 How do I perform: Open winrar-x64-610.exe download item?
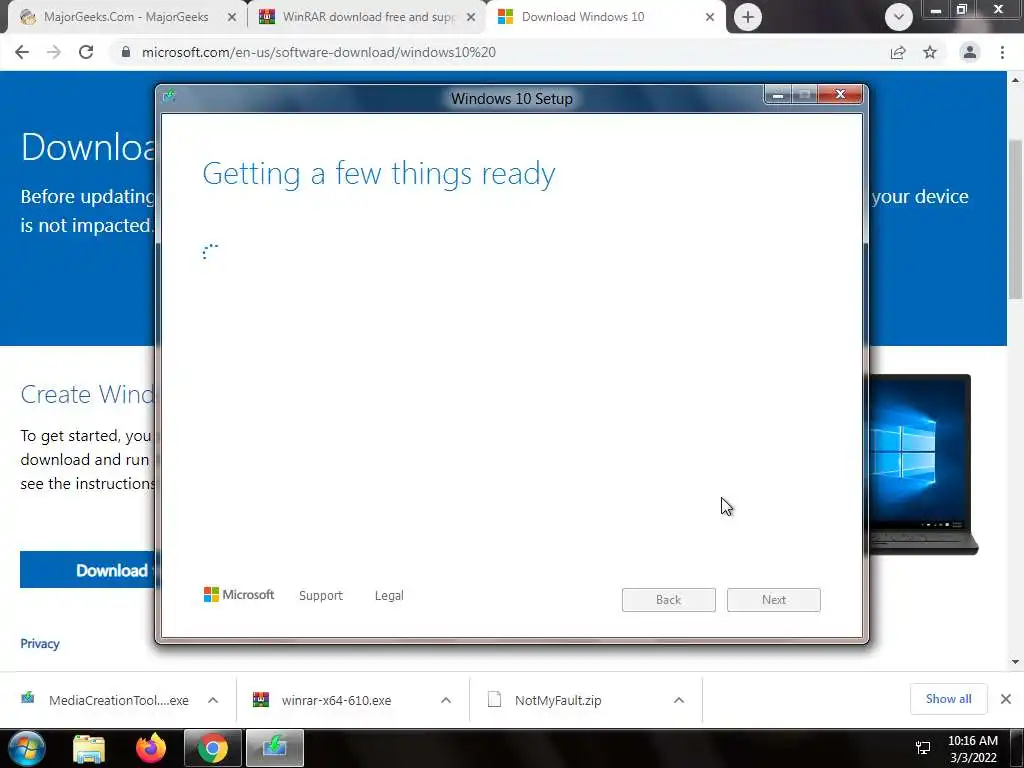click(337, 701)
